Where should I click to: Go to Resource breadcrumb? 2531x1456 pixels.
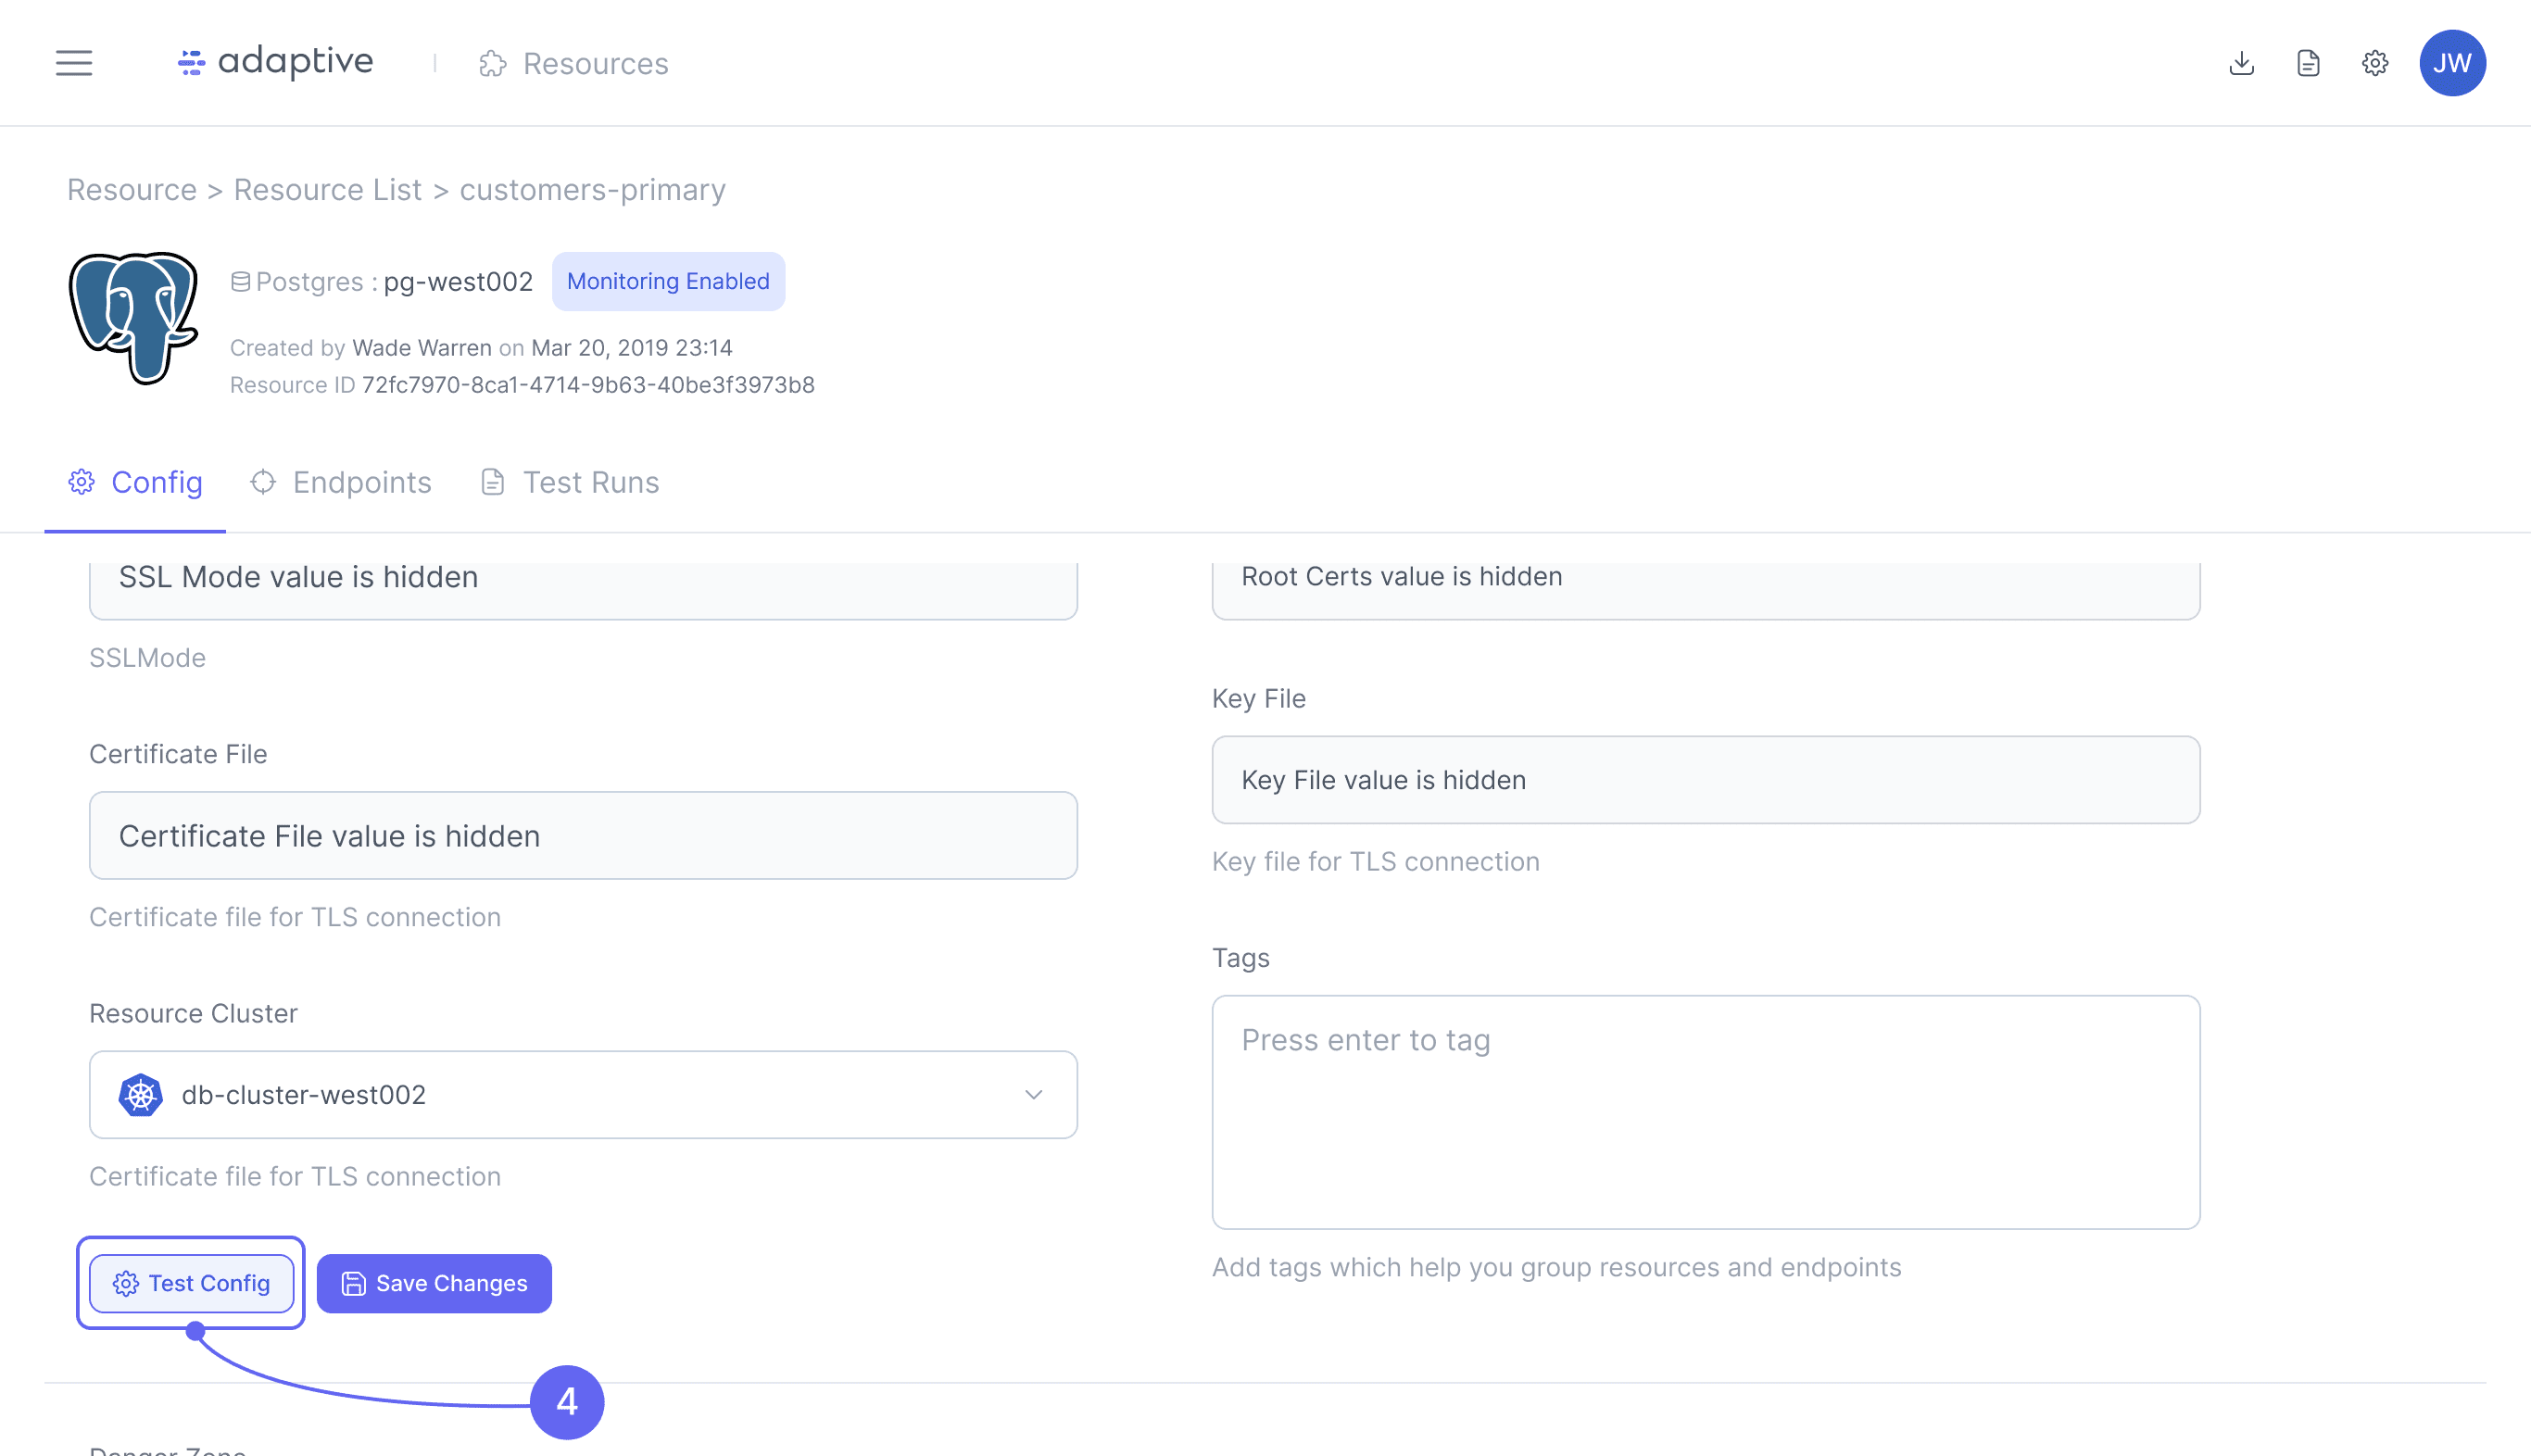tap(132, 189)
